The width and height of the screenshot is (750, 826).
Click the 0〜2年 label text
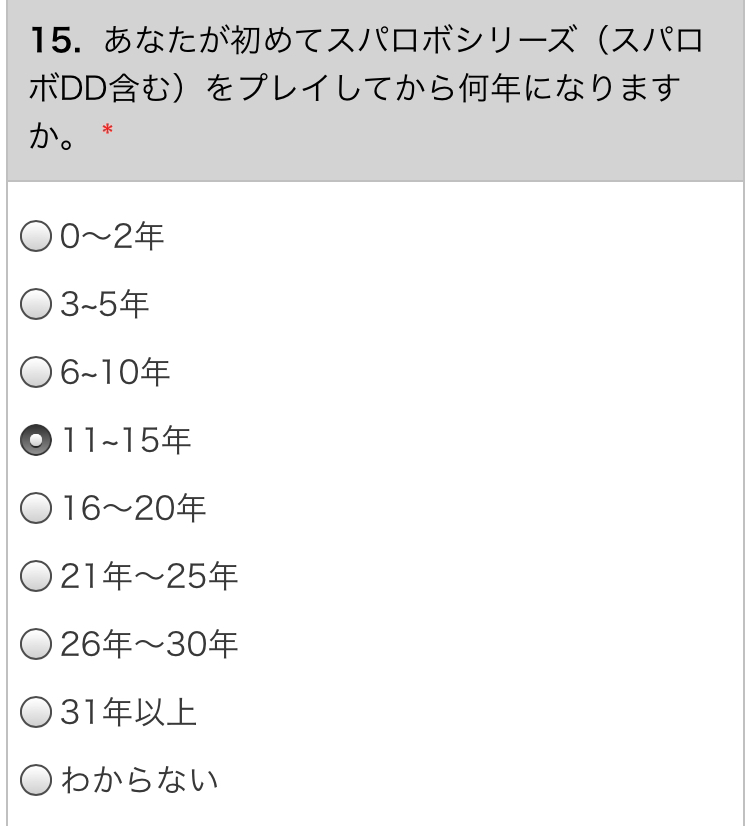(112, 236)
